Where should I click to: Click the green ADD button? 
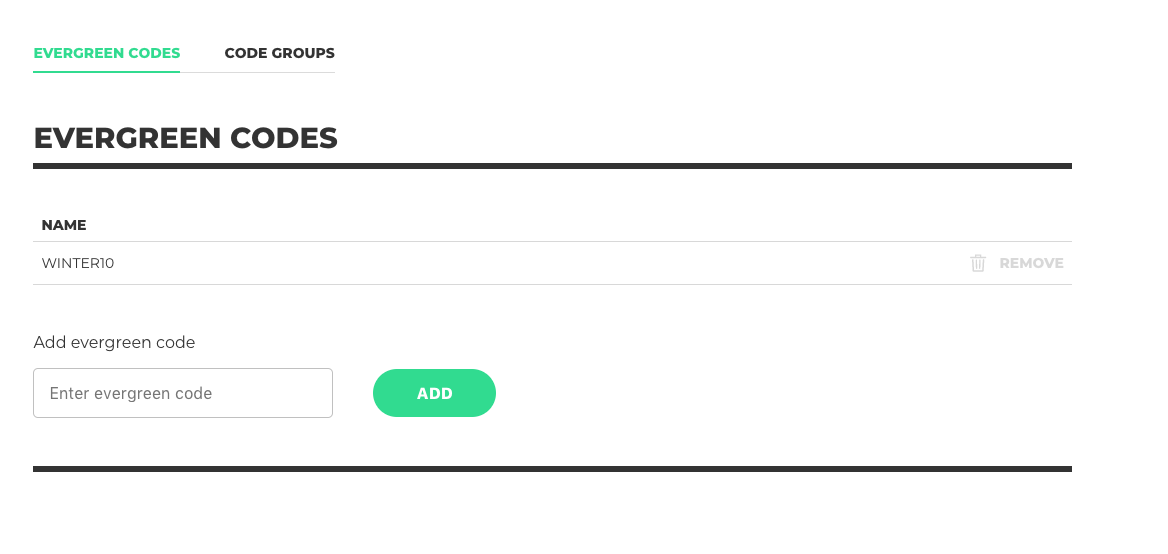(434, 393)
